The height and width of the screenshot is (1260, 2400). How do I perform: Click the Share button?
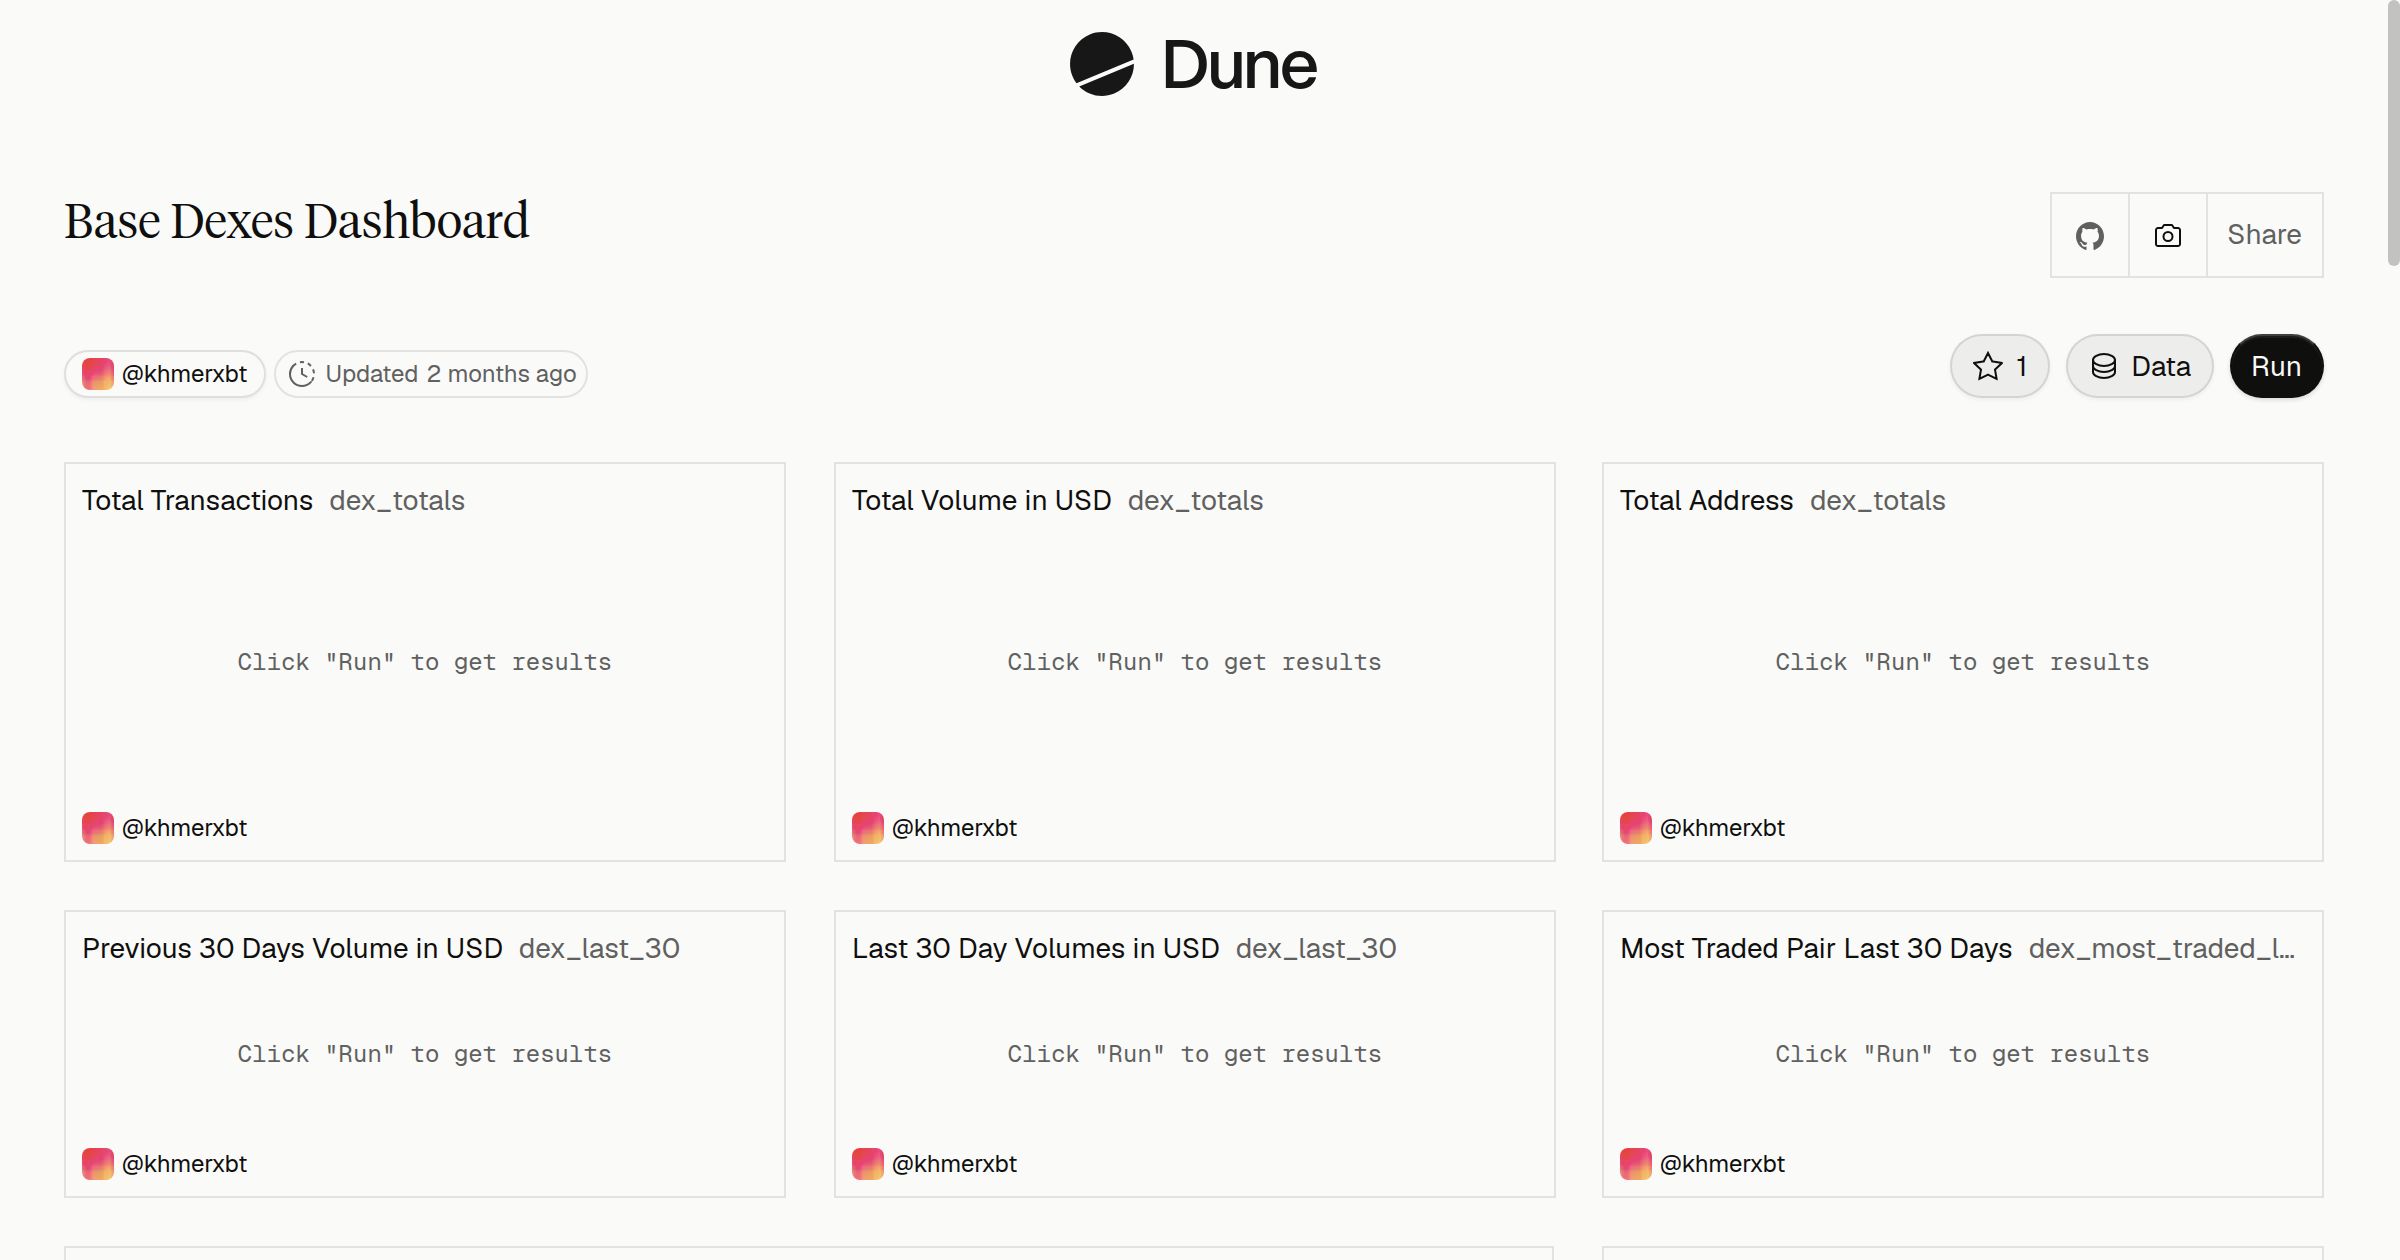(x=2264, y=235)
